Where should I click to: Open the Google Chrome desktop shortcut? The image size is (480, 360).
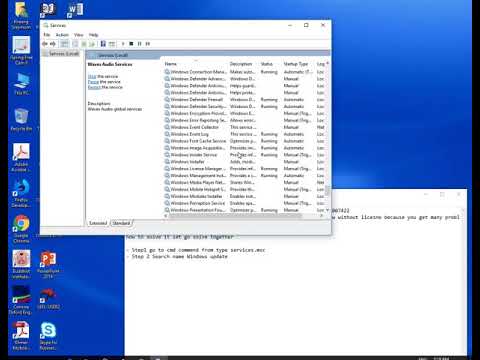21,229
